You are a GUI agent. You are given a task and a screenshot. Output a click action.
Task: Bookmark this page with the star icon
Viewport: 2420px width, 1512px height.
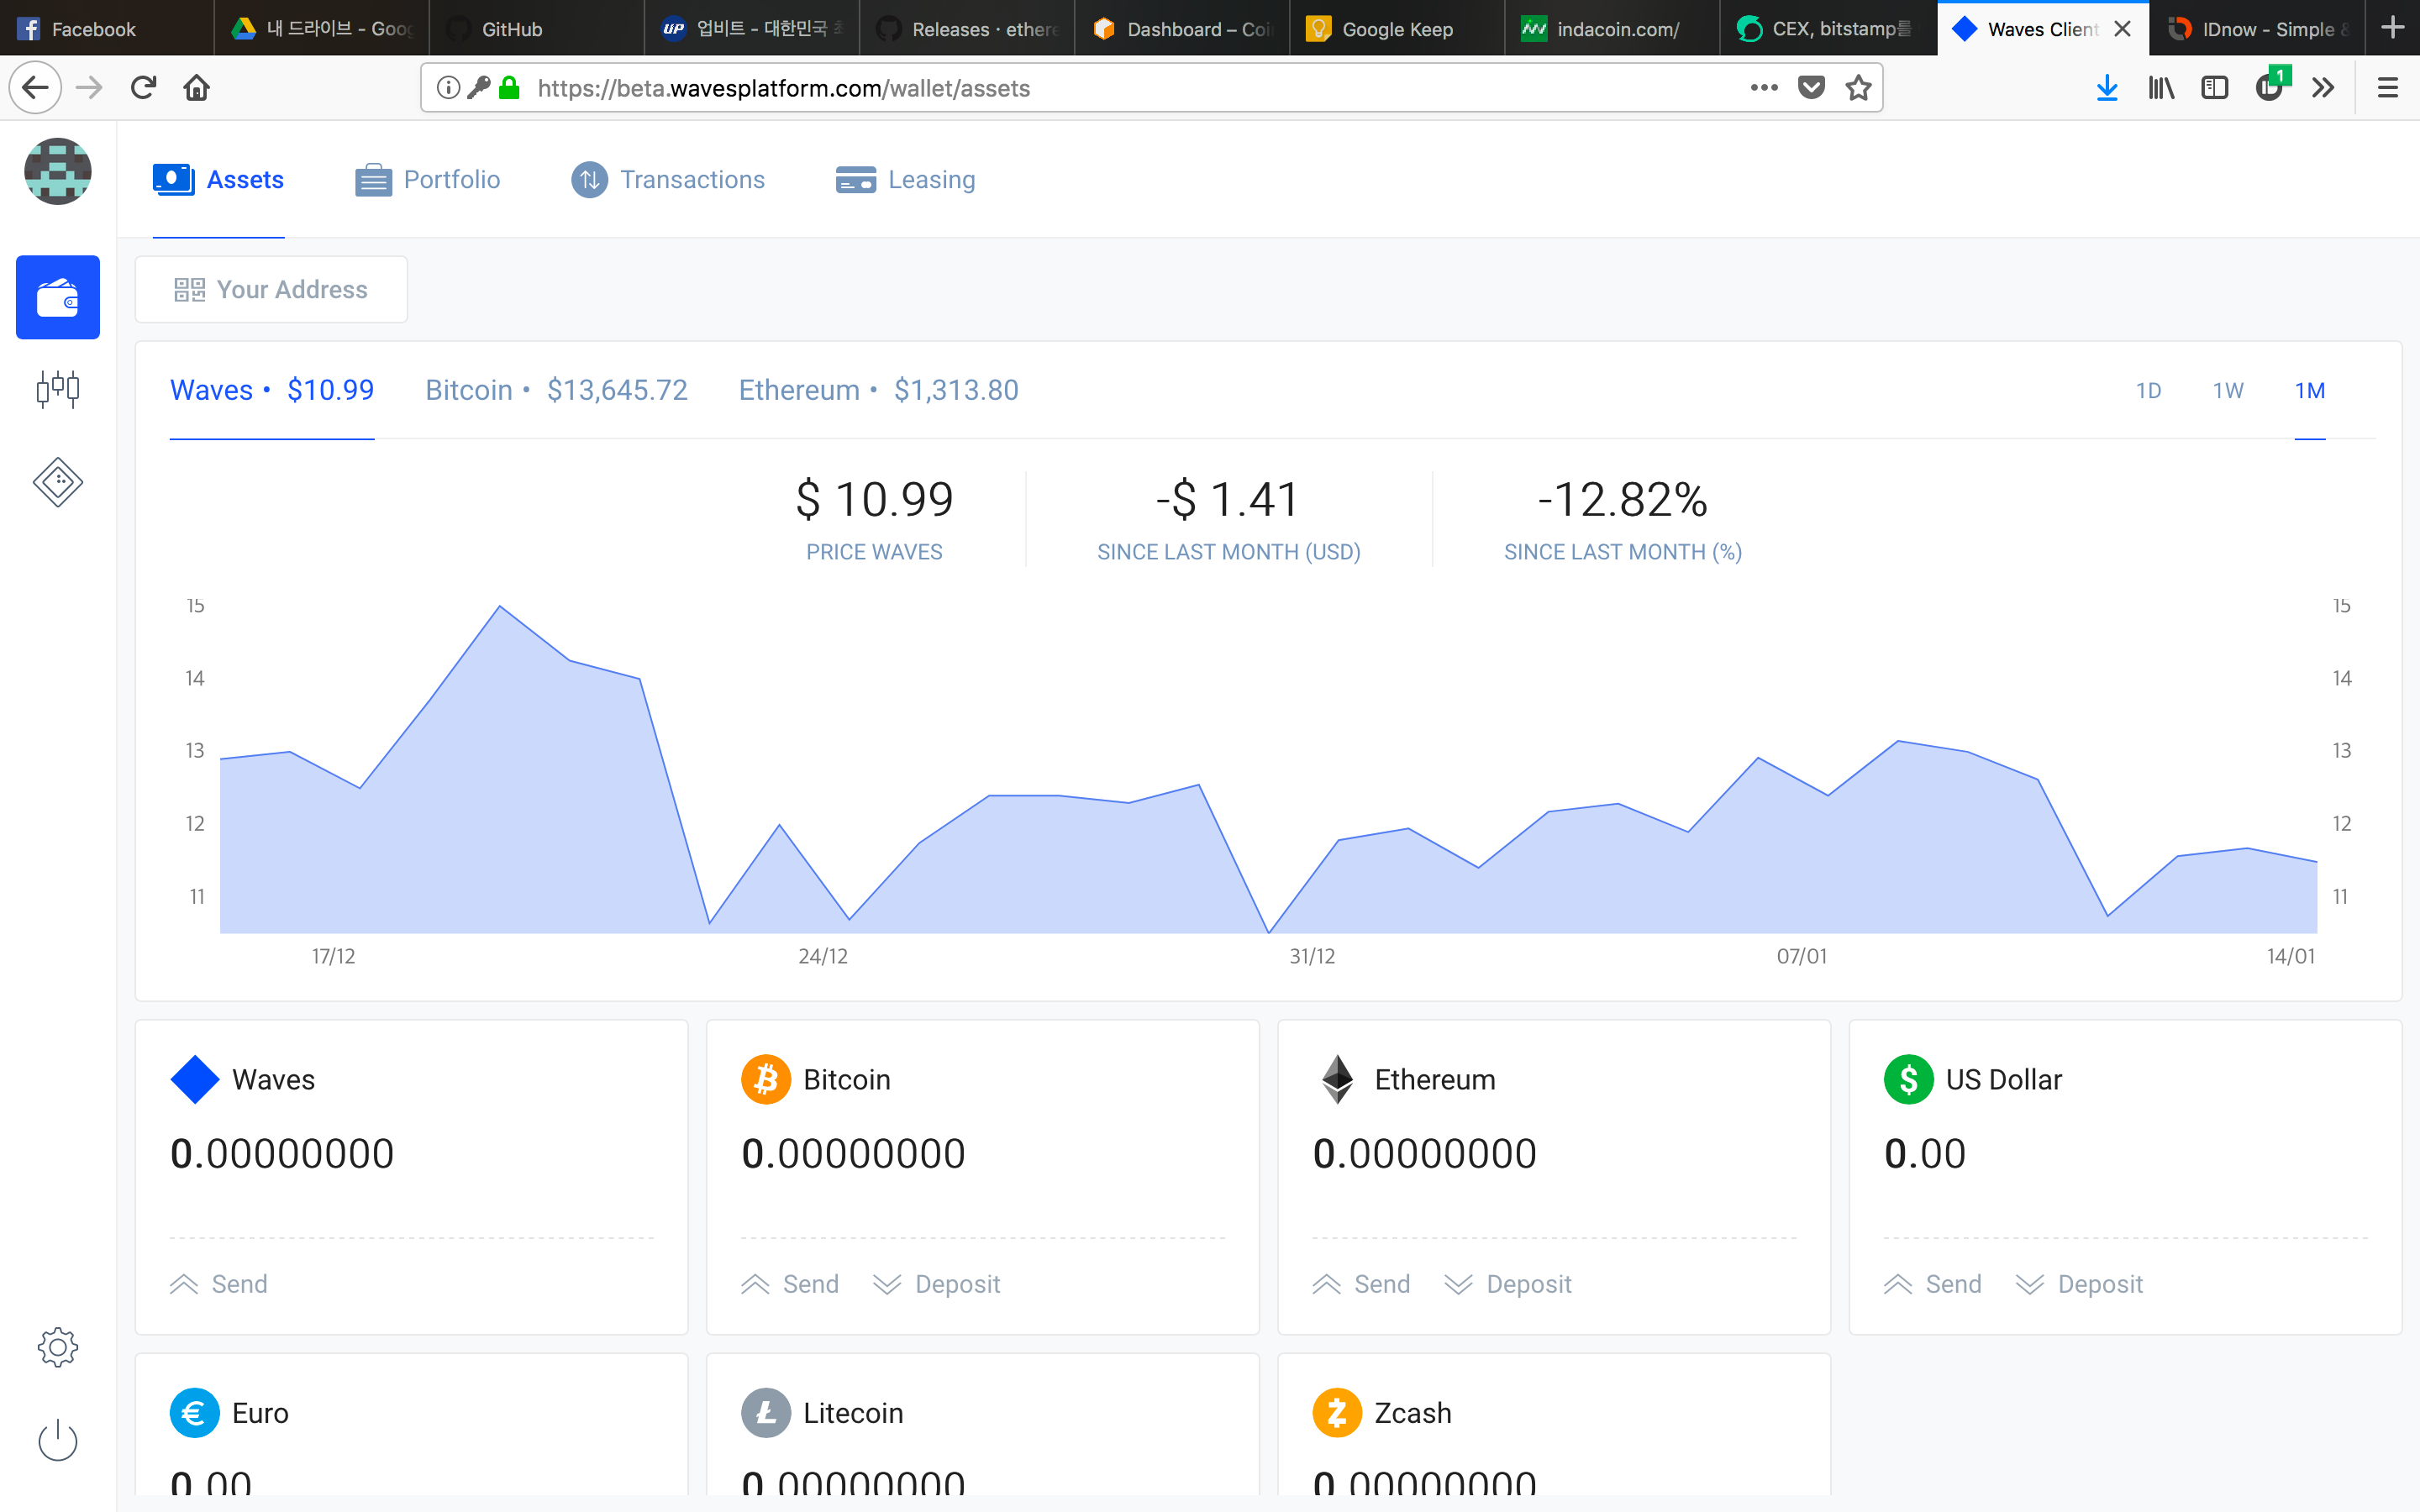(1858, 88)
